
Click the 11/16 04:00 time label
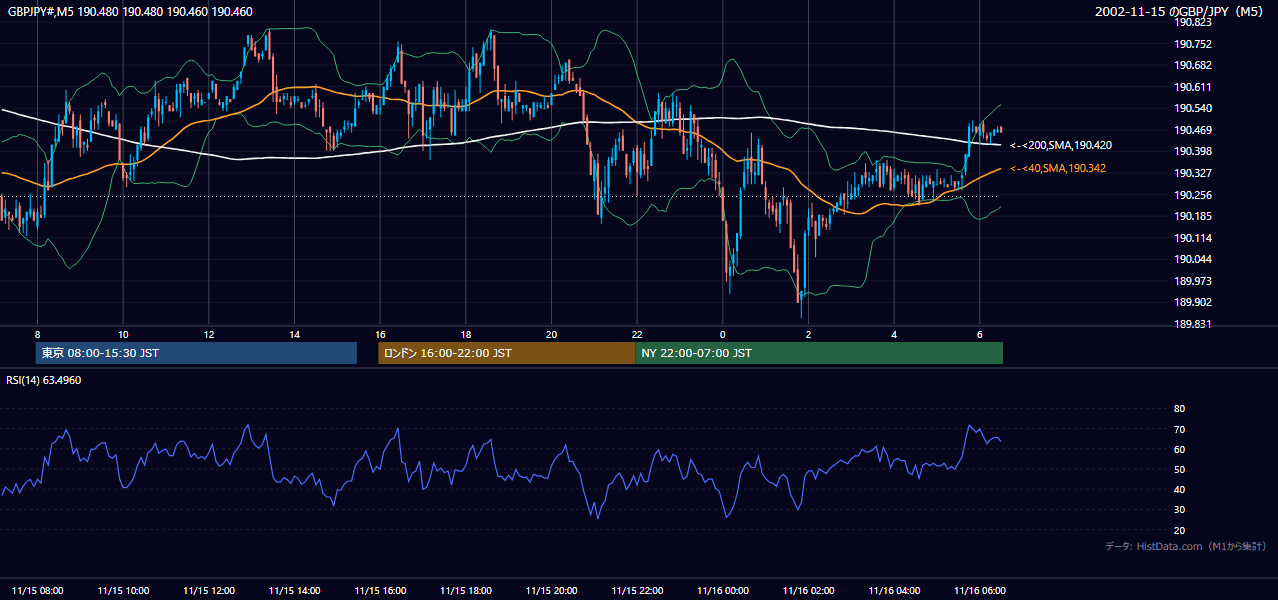click(895, 590)
